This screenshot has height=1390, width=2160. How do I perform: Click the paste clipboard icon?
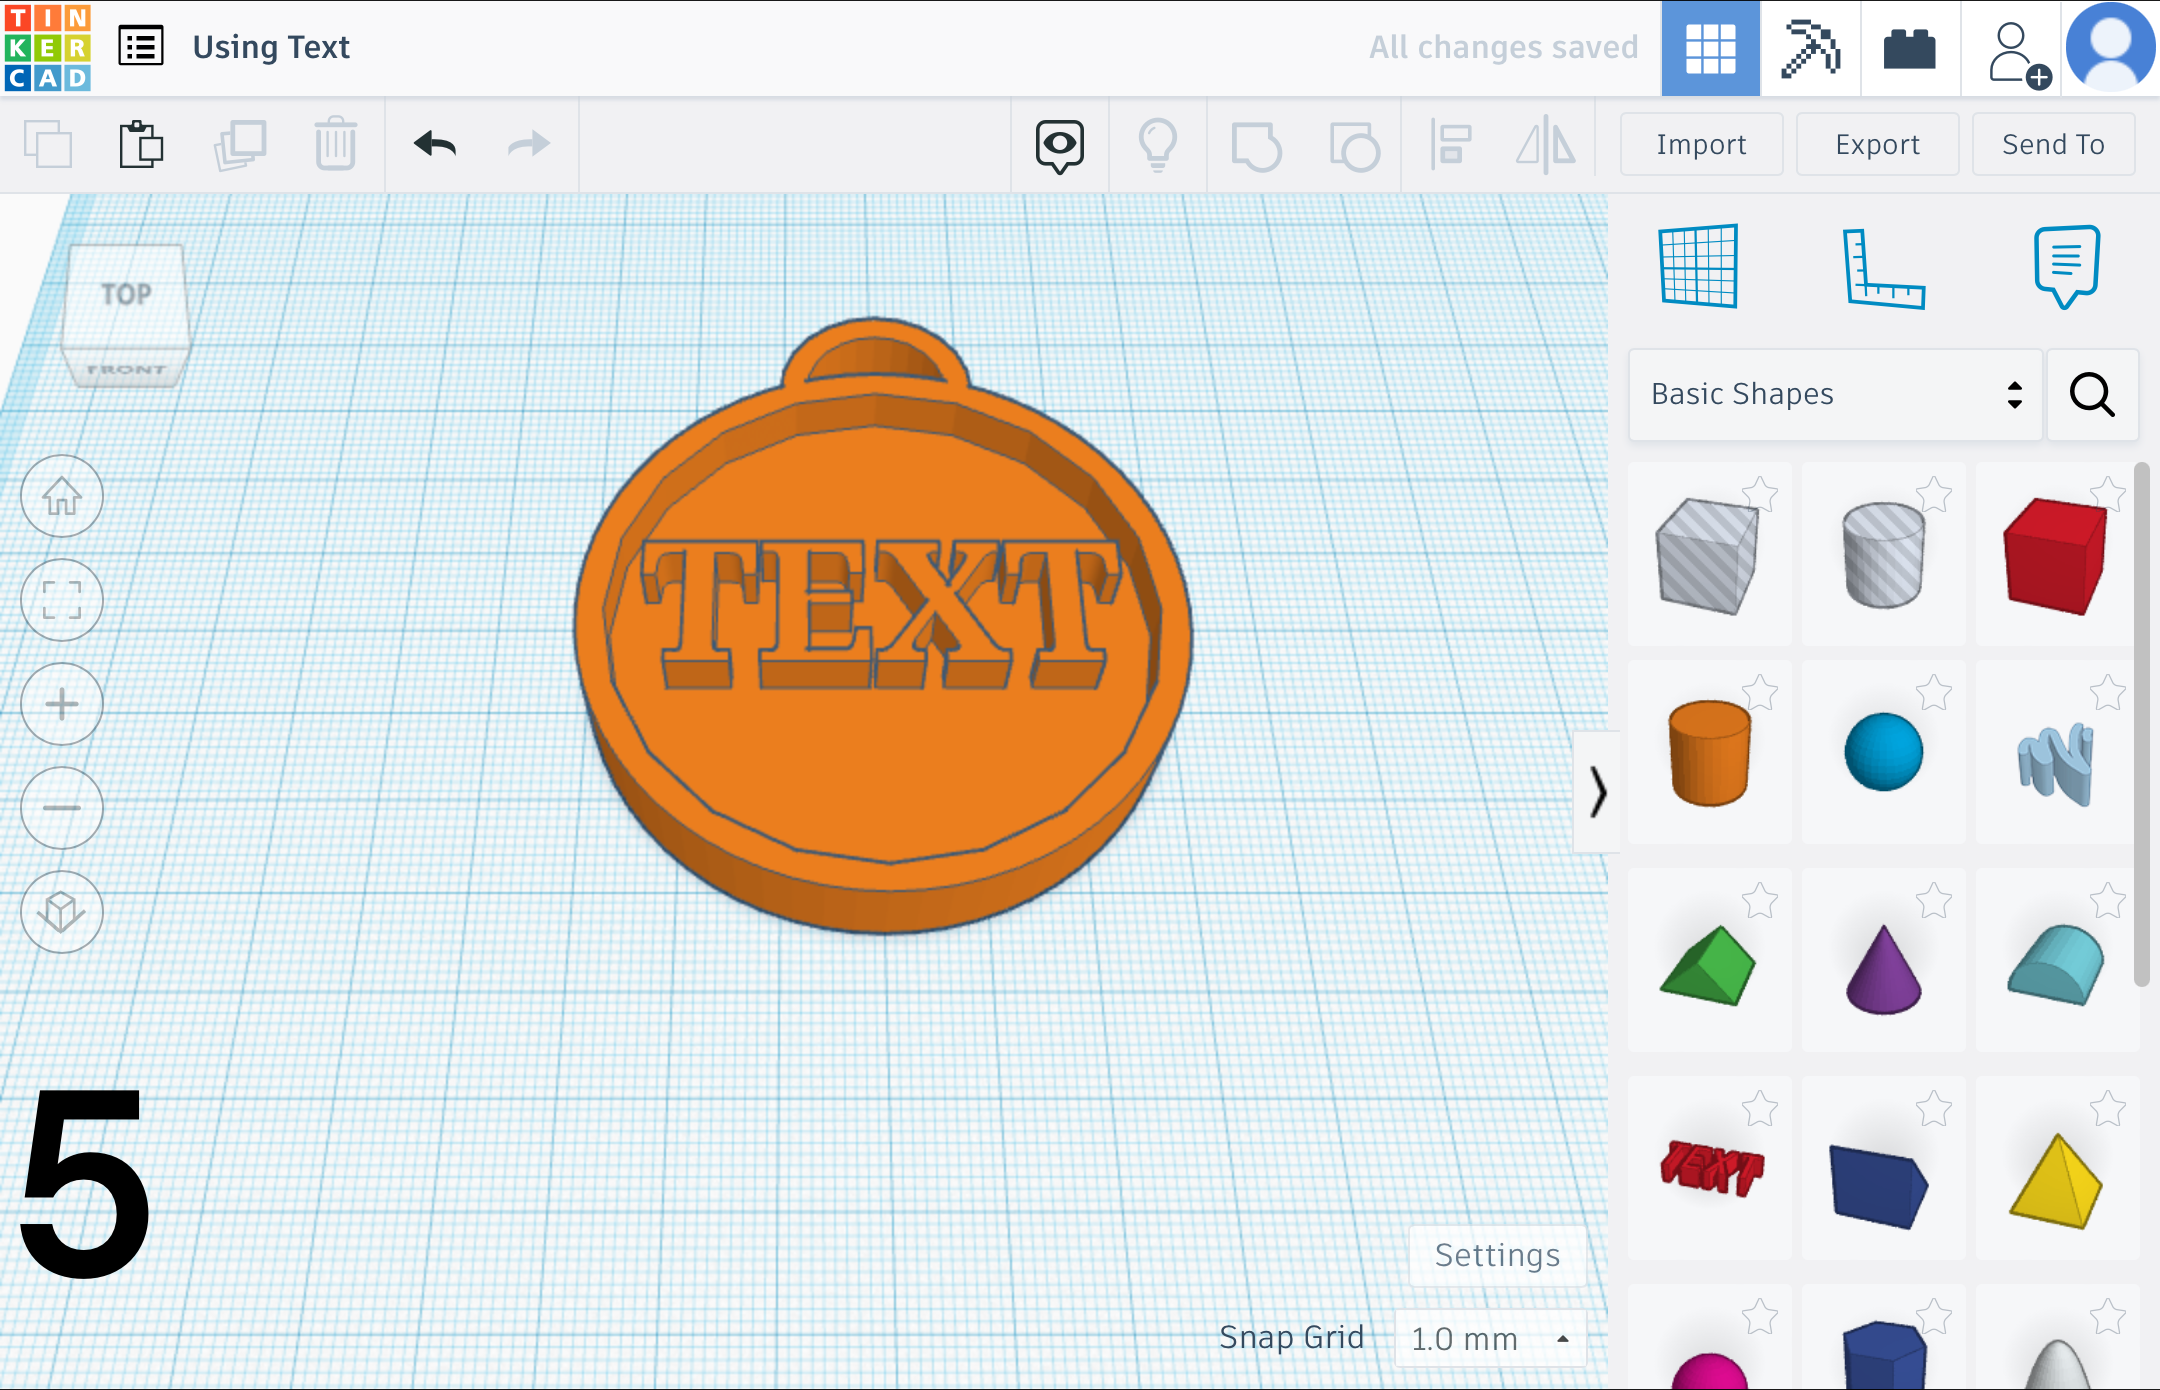(x=141, y=145)
